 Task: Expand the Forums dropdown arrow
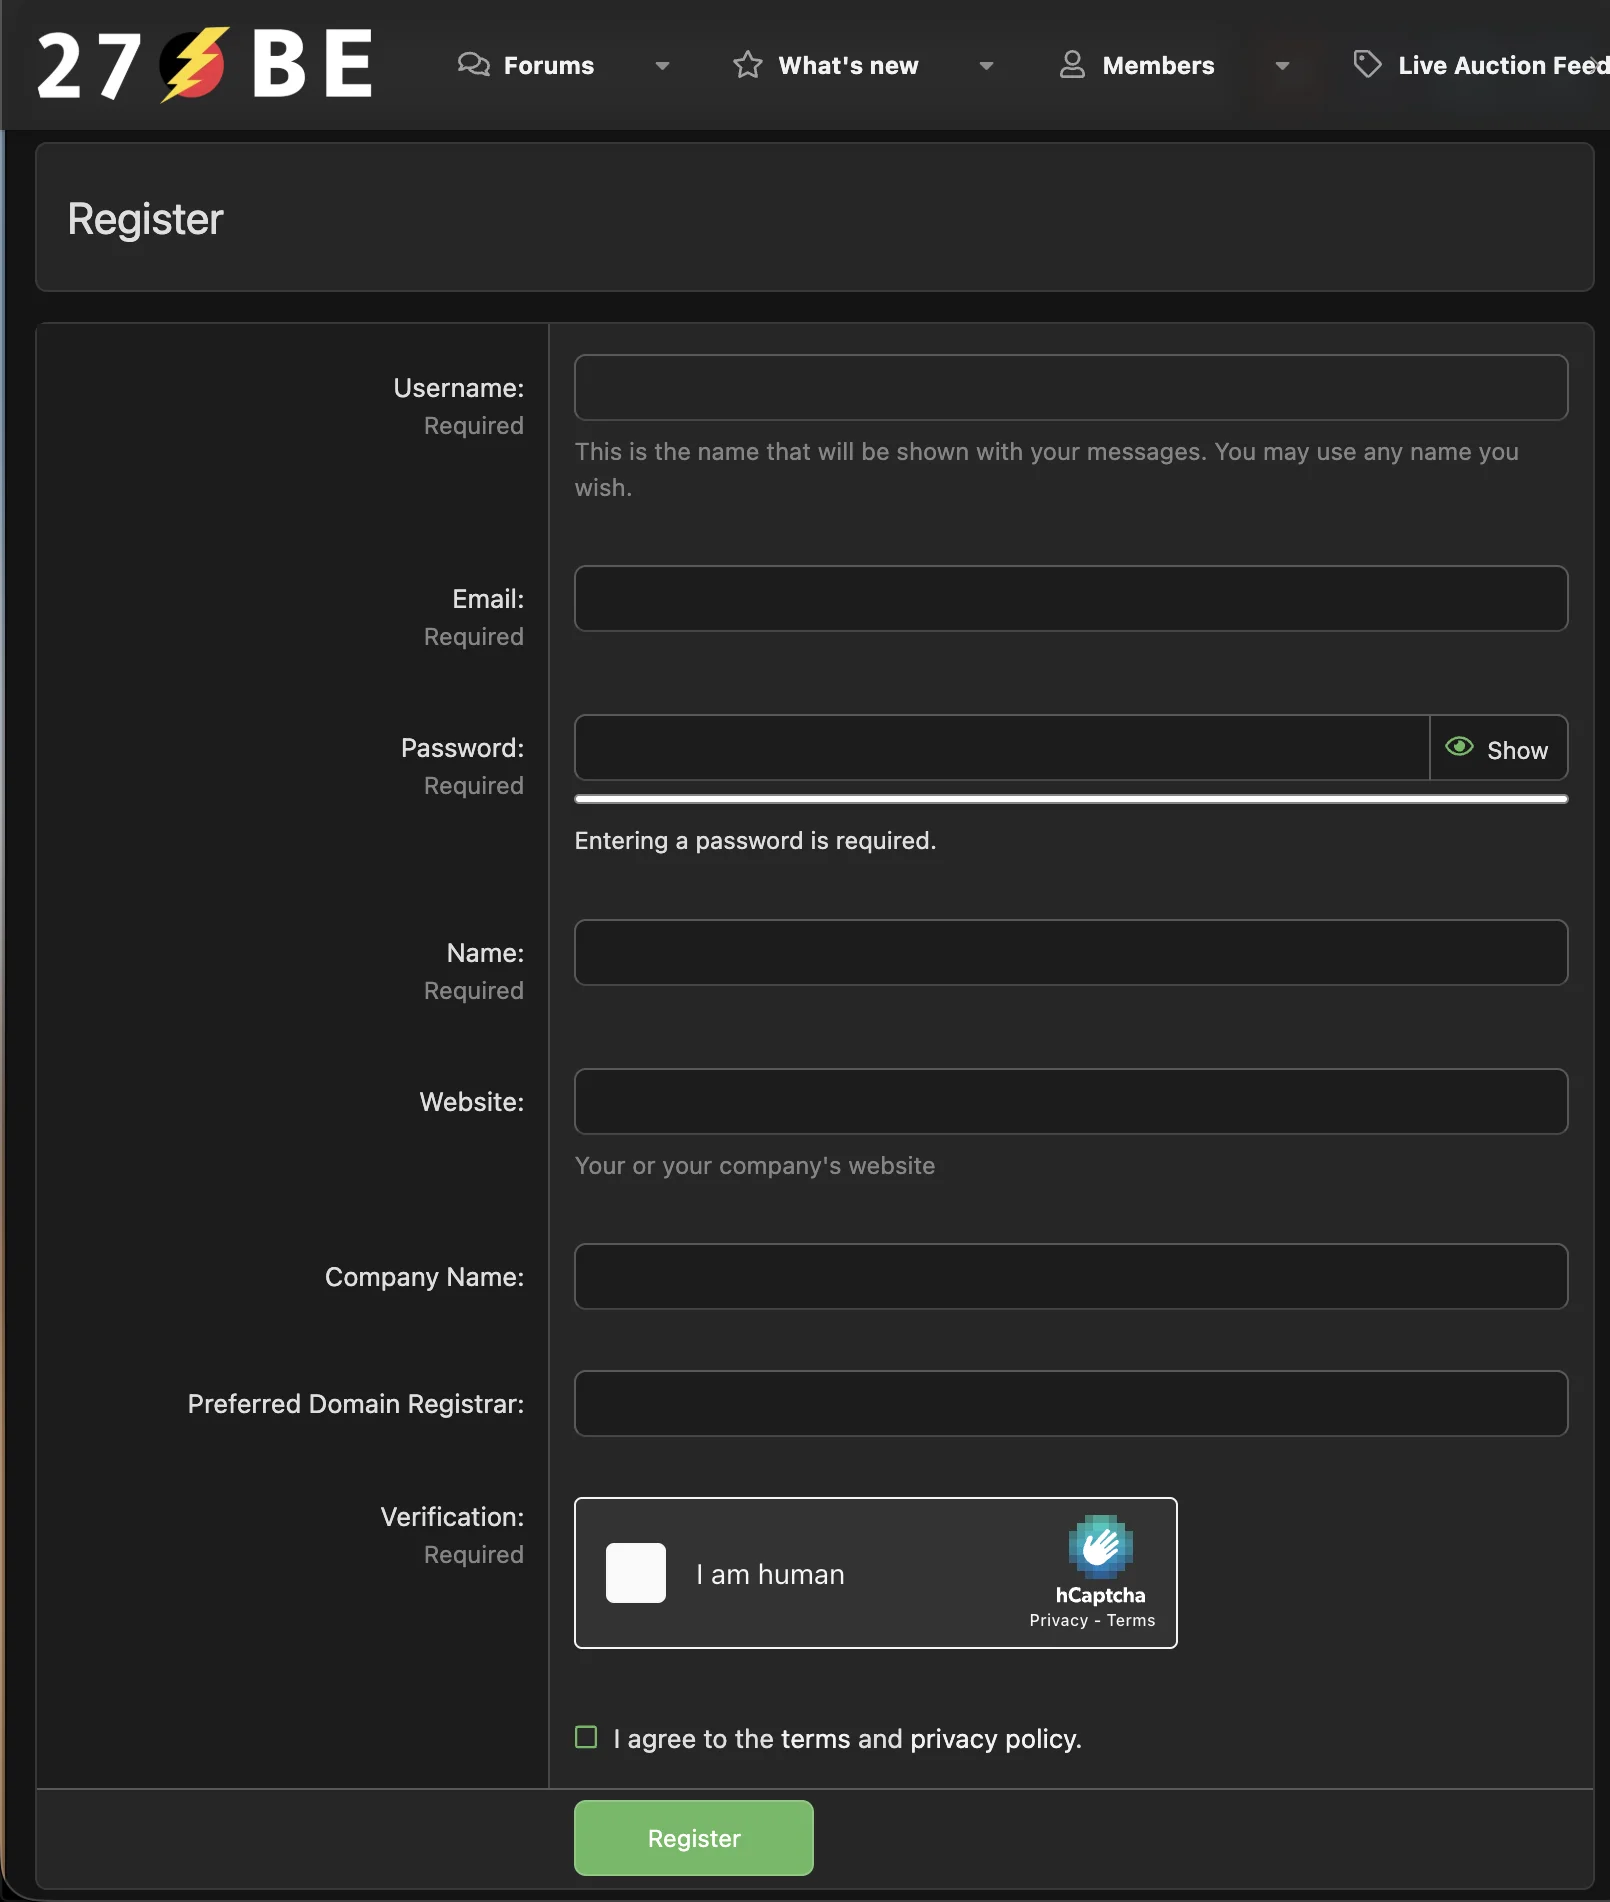[x=662, y=66]
